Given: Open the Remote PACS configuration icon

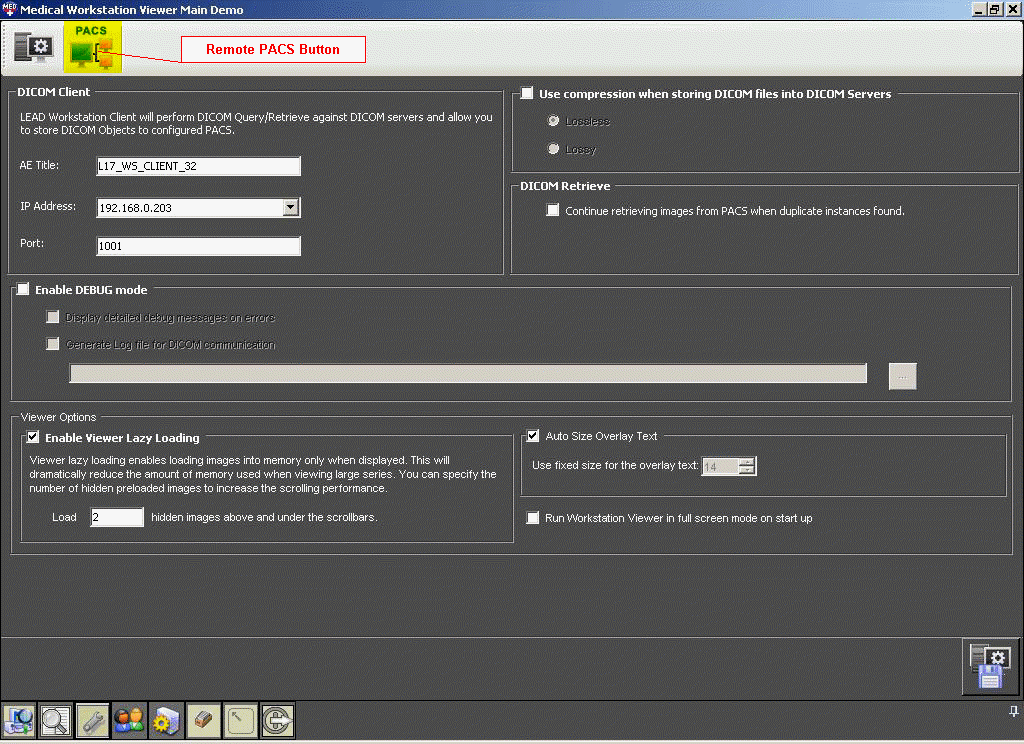Looking at the screenshot, I should (92, 45).
